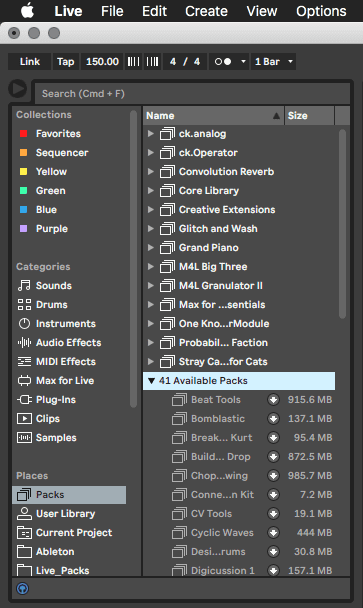The image size is (363, 608).
Task: Expand the ck.Operator pack
Action: [x=151, y=153]
